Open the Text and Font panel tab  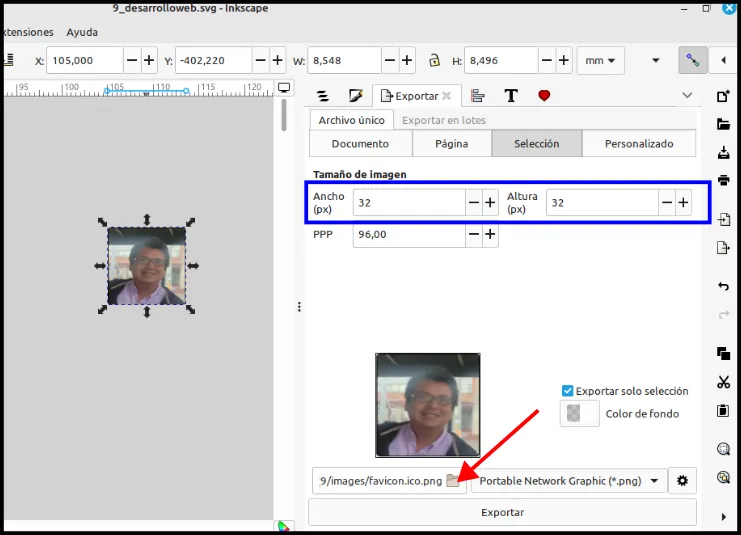511,96
